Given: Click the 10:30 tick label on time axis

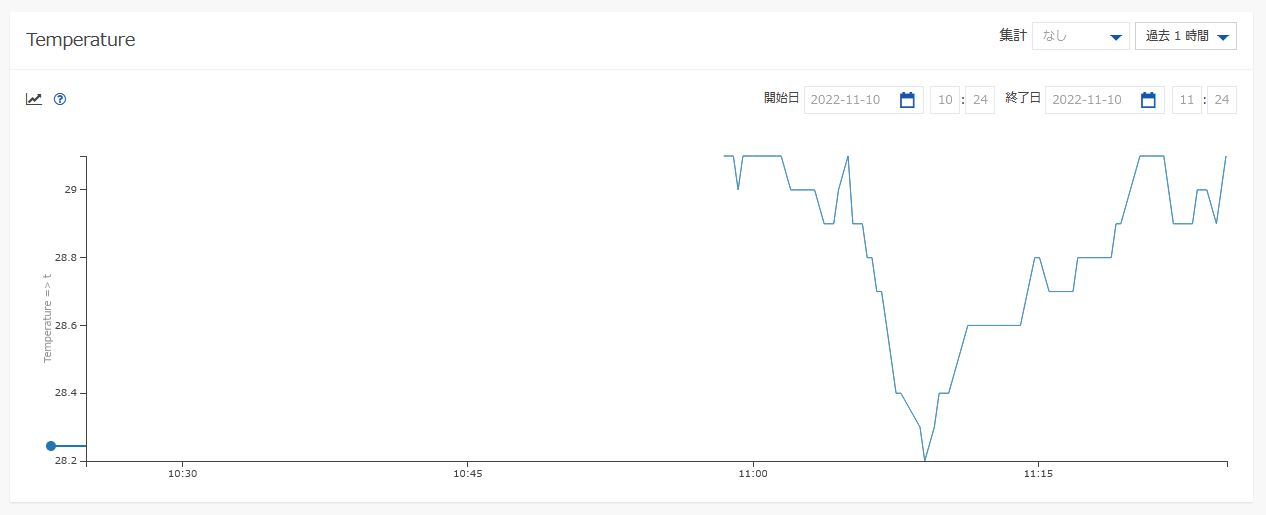Looking at the screenshot, I should 182,475.
